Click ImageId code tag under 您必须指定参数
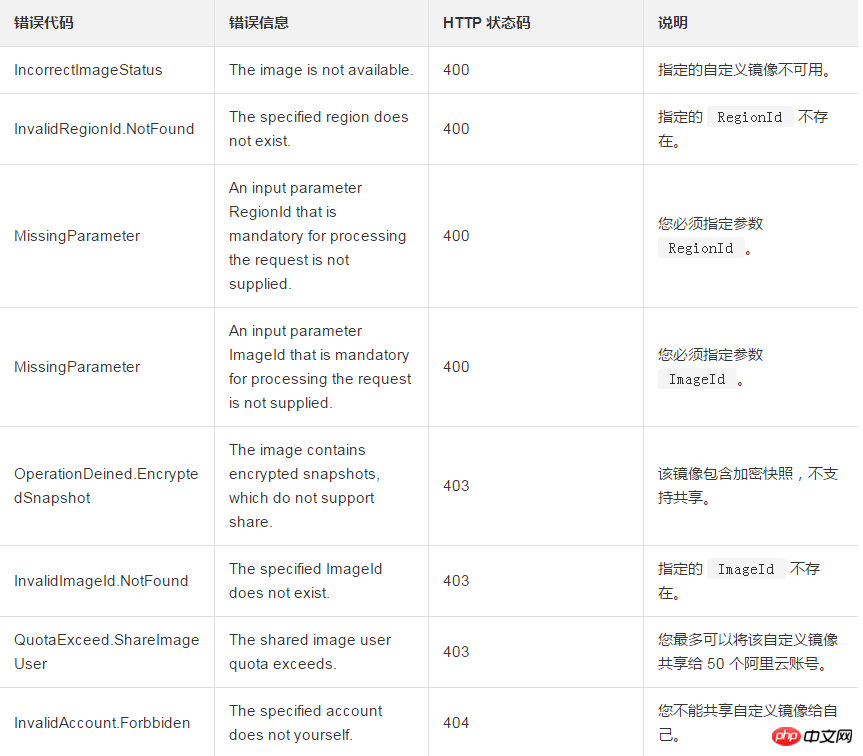The image size is (863, 756). 697,379
